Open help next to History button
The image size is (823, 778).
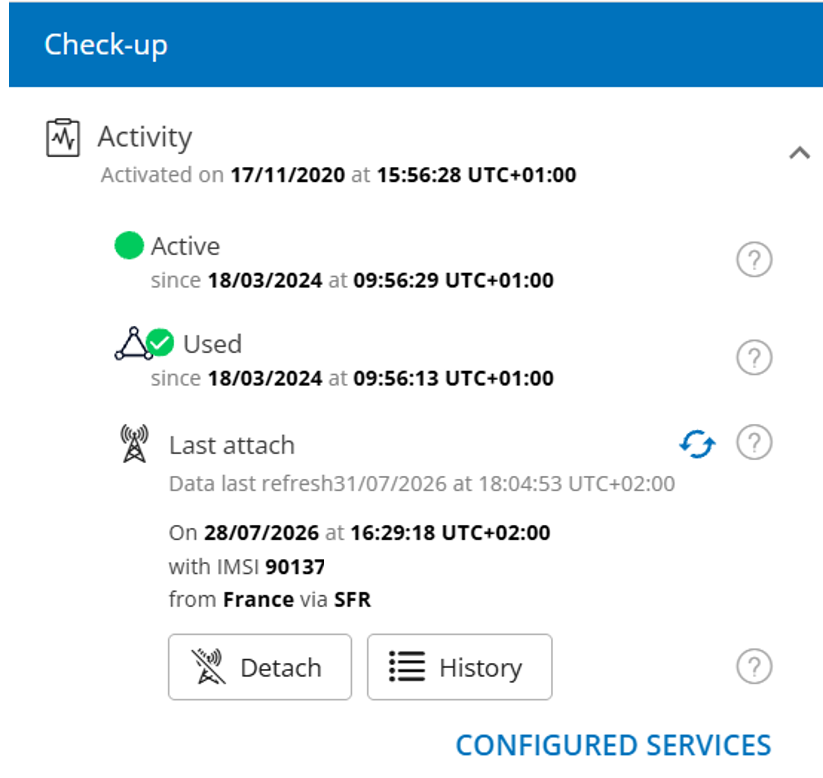pos(754,667)
